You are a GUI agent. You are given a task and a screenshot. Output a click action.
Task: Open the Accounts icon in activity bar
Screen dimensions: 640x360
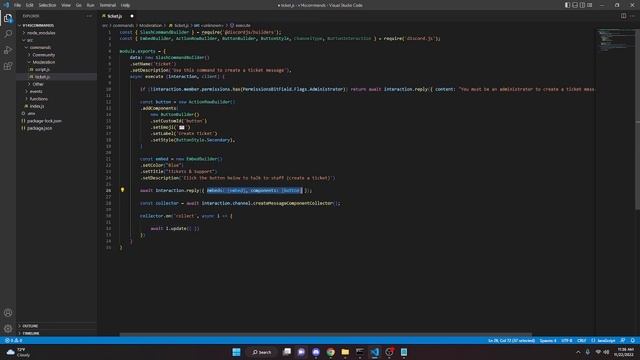[x=8, y=313]
